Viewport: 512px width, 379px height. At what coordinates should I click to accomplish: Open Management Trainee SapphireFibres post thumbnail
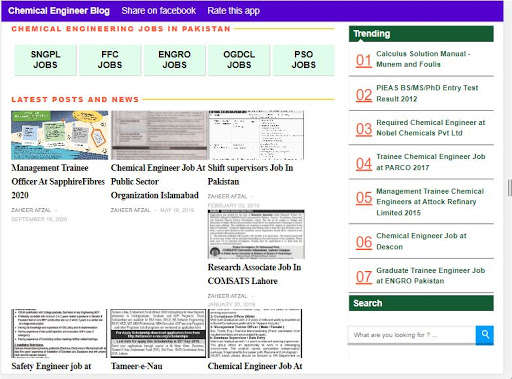click(x=60, y=135)
